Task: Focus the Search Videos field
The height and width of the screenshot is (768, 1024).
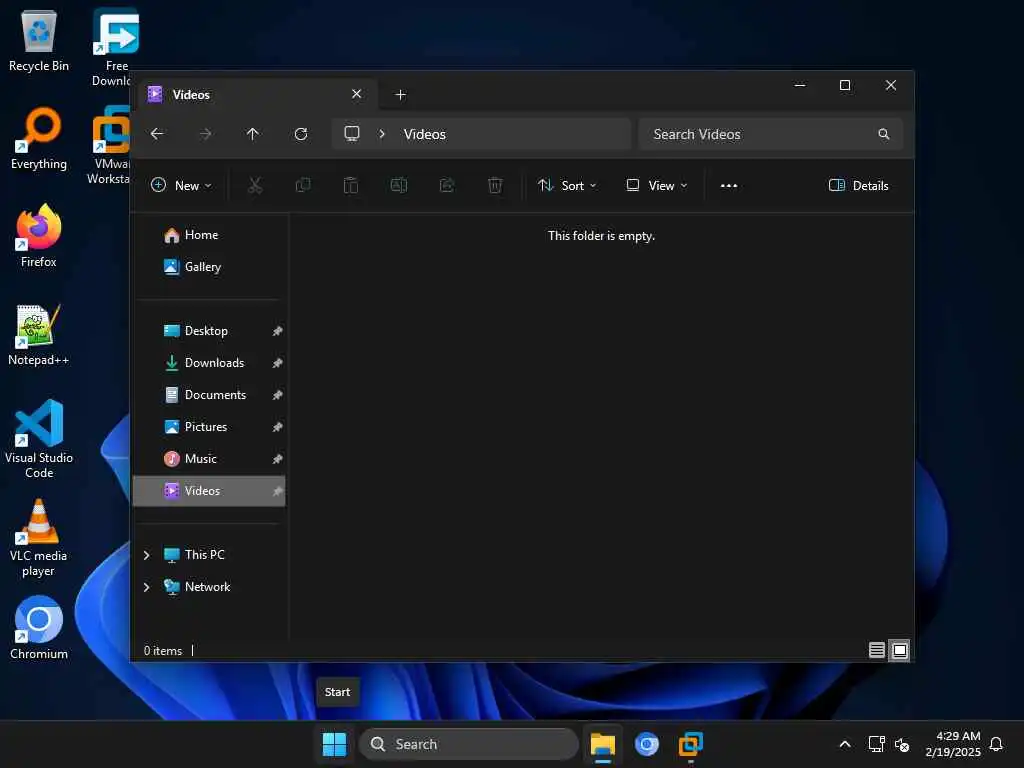Action: pos(771,134)
